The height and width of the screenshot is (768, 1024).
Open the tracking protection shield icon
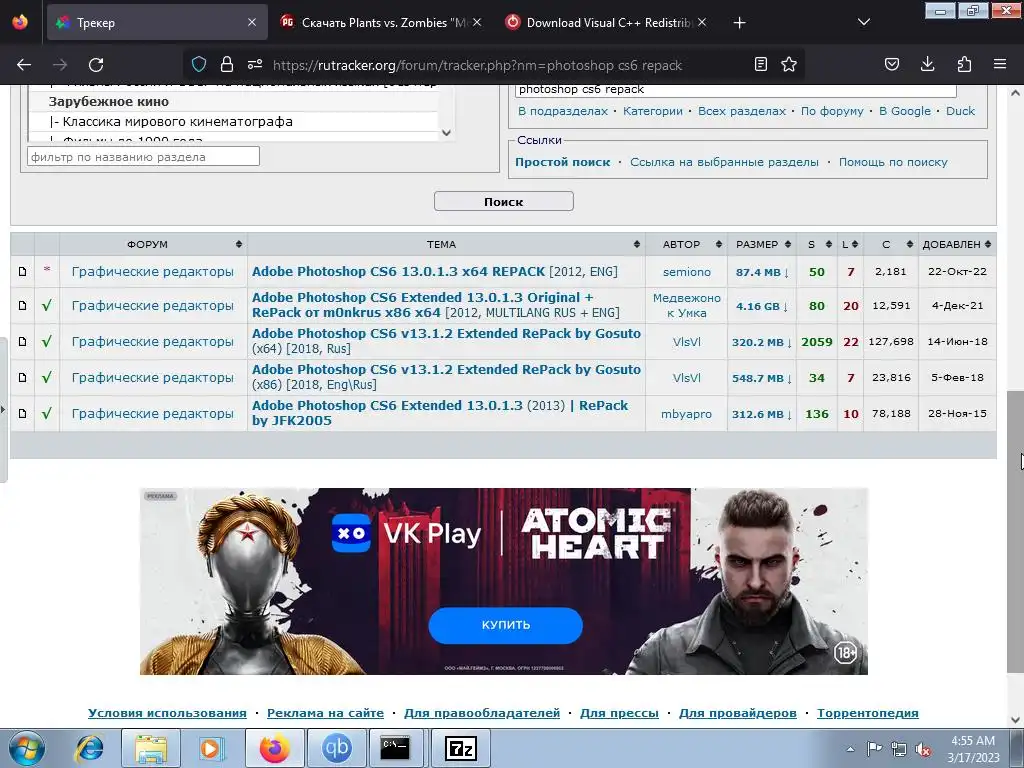click(199, 64)
